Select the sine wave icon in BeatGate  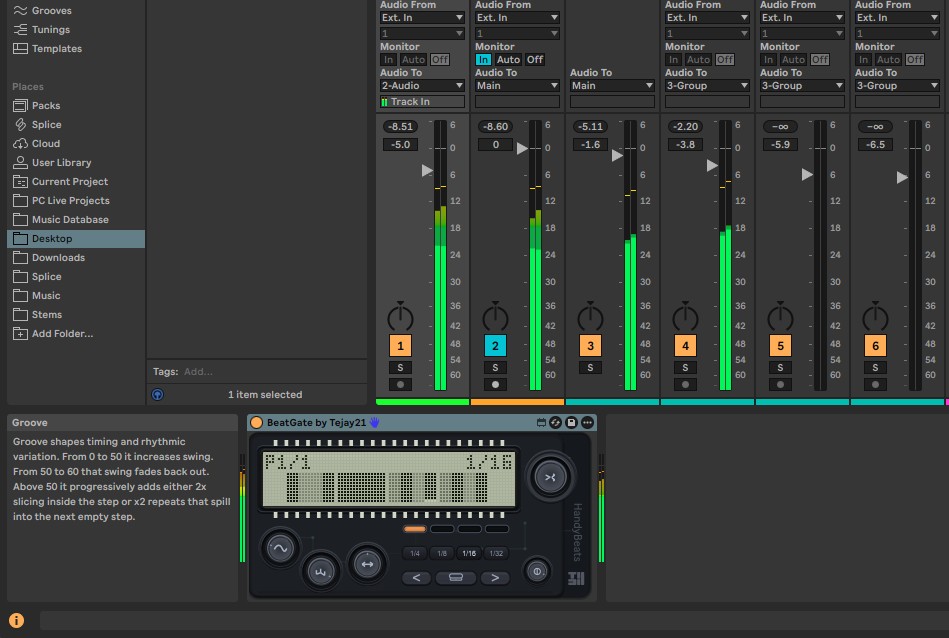pos(282,548)
